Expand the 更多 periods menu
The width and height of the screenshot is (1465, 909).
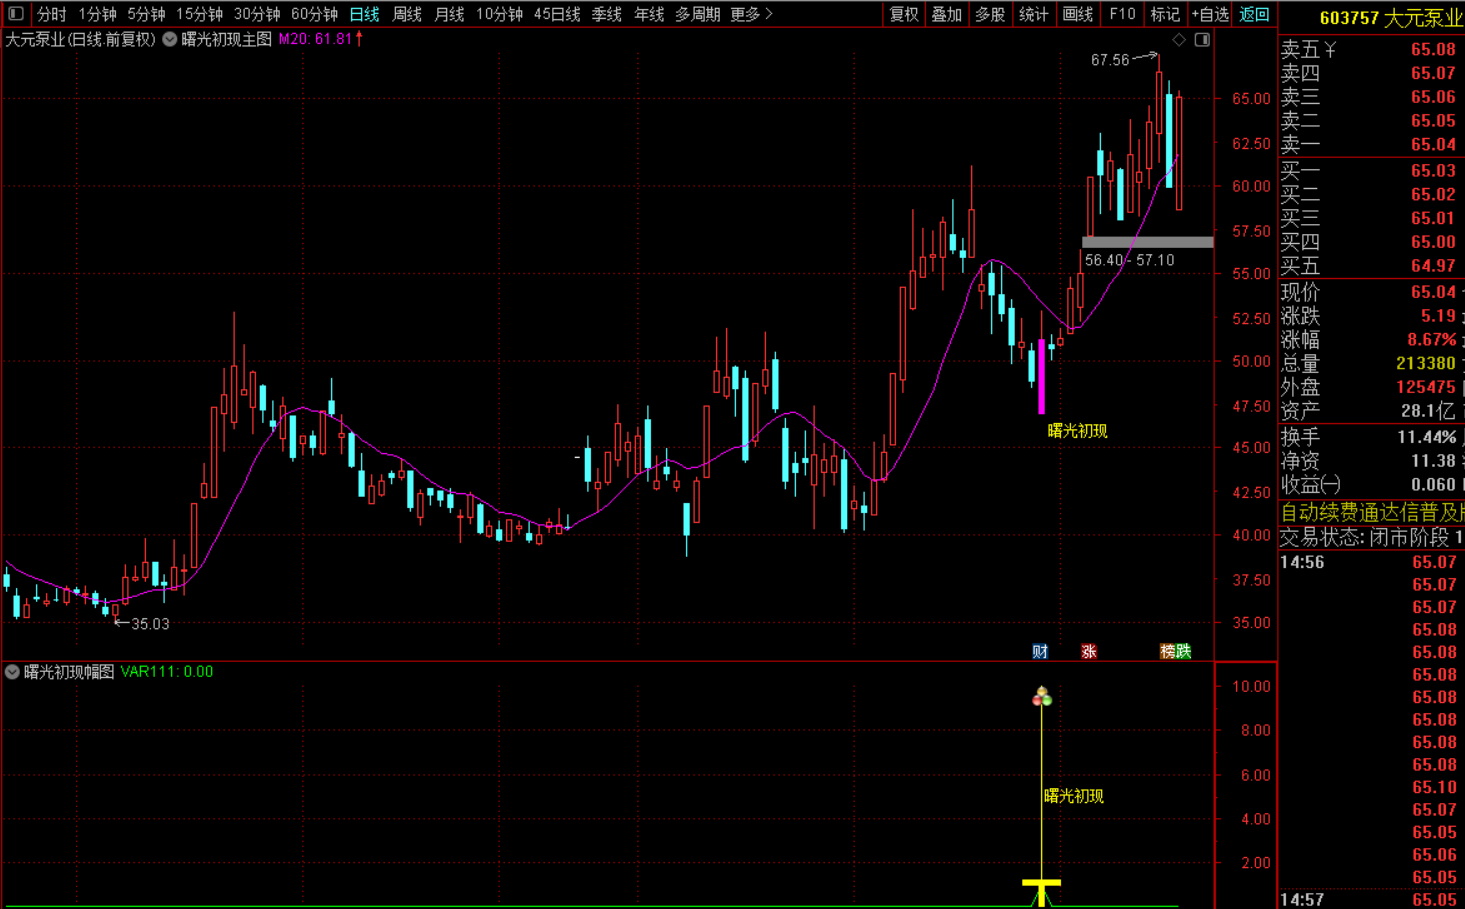[x=752, y=14]
